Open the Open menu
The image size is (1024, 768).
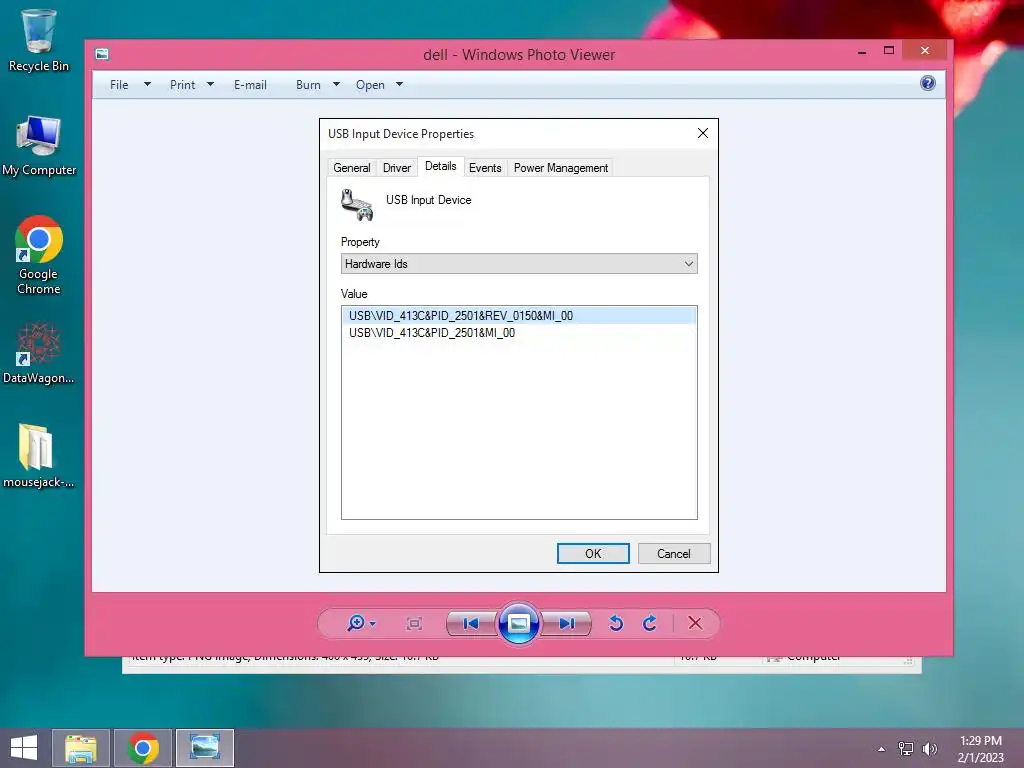370,85
